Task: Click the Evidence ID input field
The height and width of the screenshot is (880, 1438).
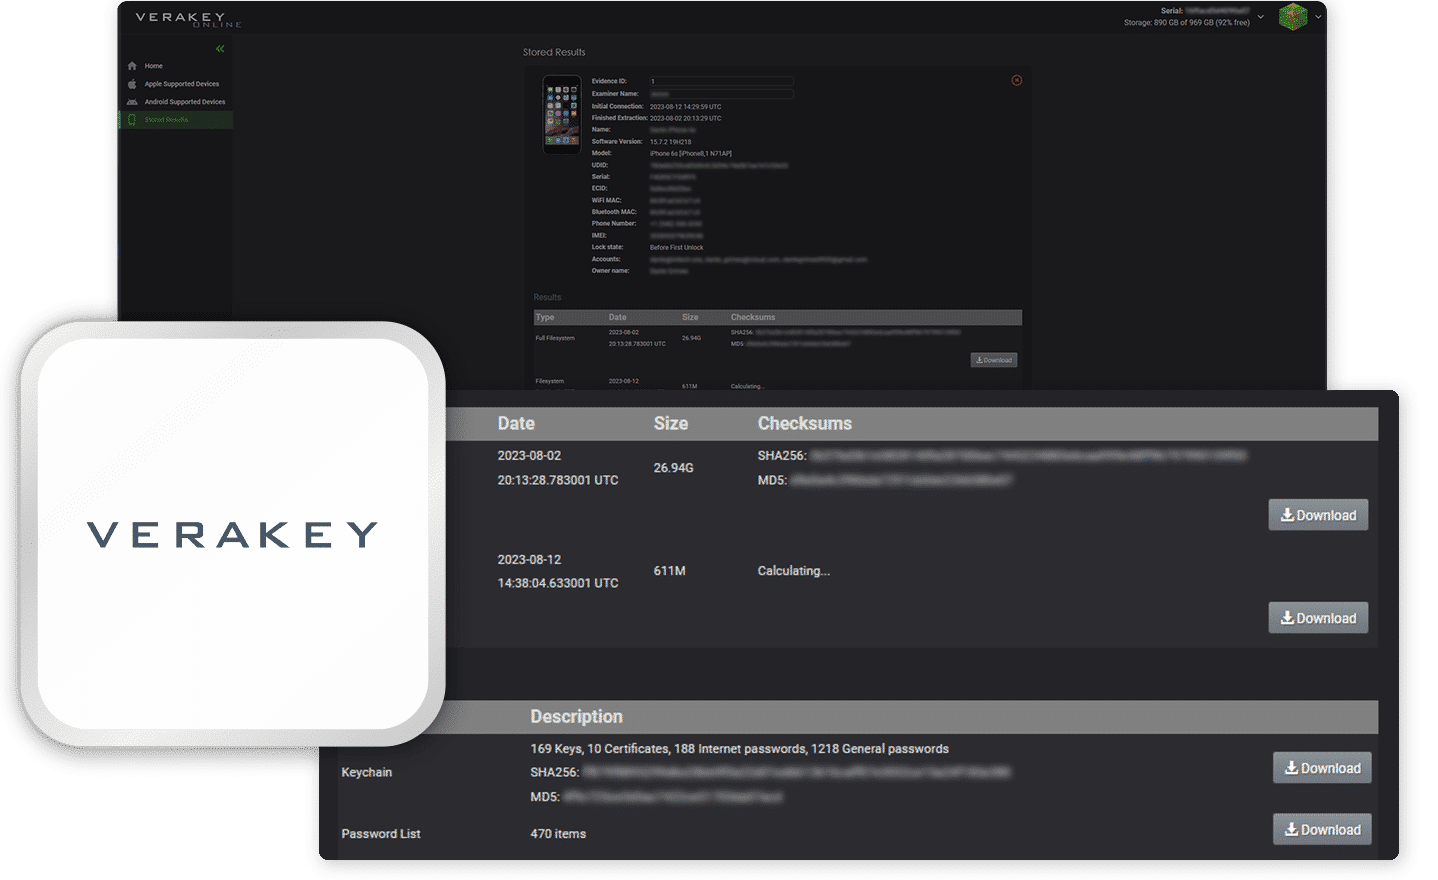Action: pos(721,81)
